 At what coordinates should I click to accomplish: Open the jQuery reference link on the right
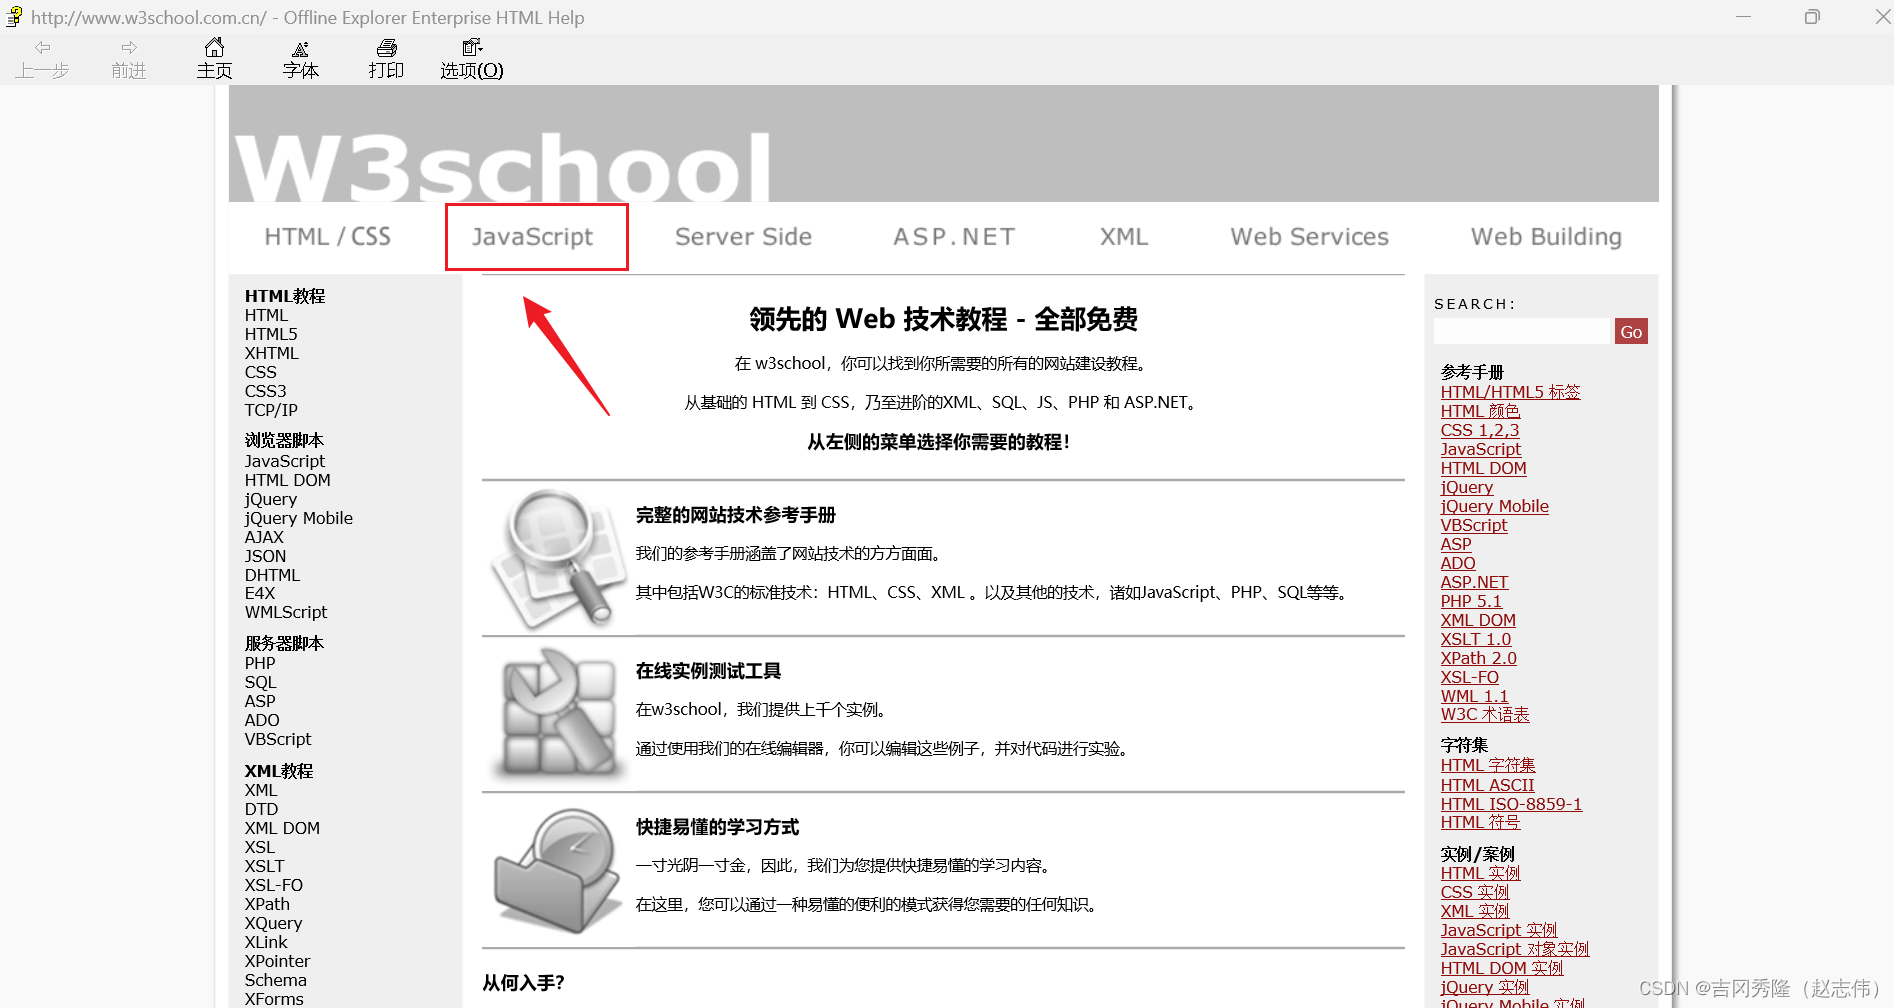tap(1467, 487)
